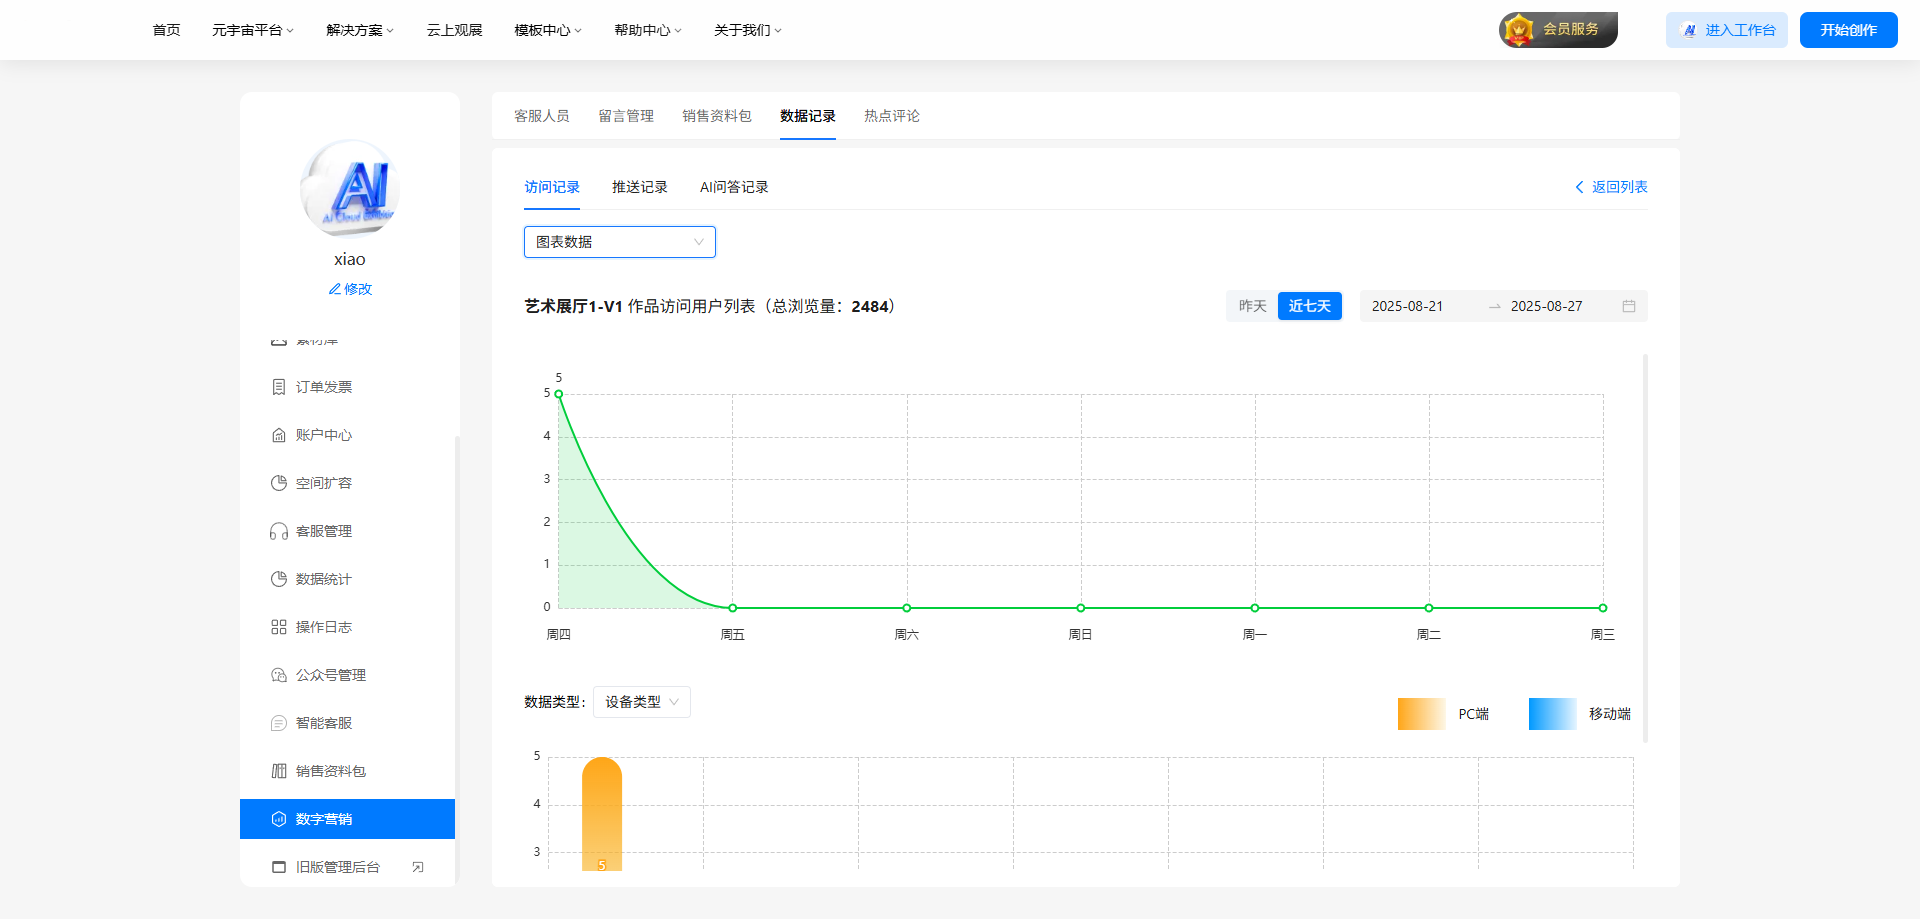Open the calendar icon on the date range

point(1629,306)
